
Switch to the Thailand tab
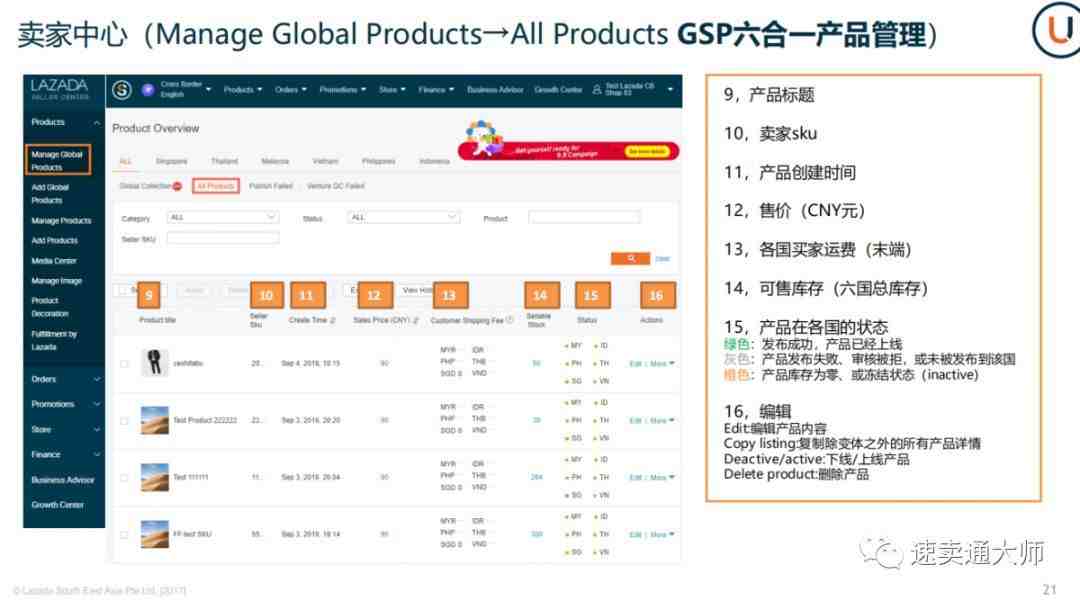pyautogui.click(x=225, y=161)
